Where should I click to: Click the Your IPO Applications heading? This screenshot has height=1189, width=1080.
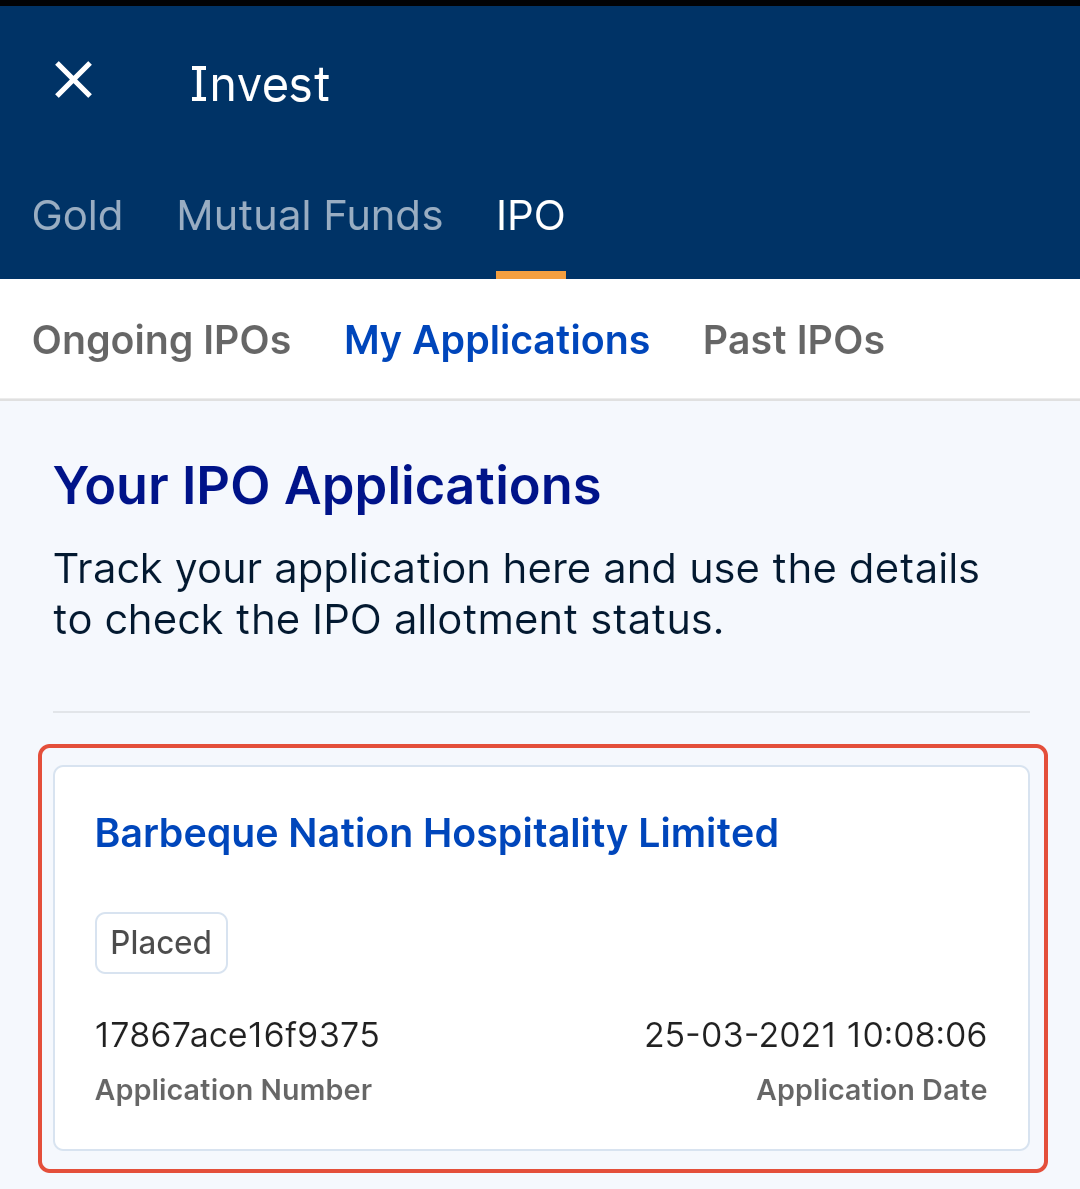327,486
